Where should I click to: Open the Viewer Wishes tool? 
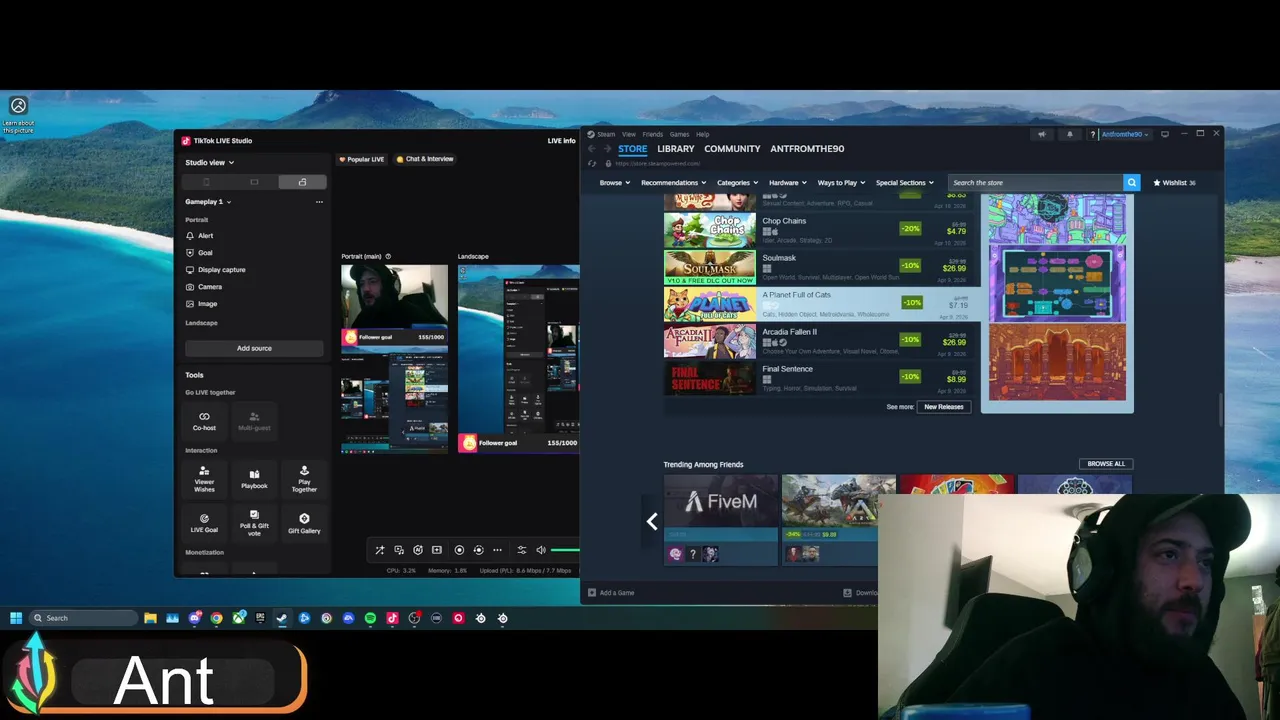(x=204, y=479)
